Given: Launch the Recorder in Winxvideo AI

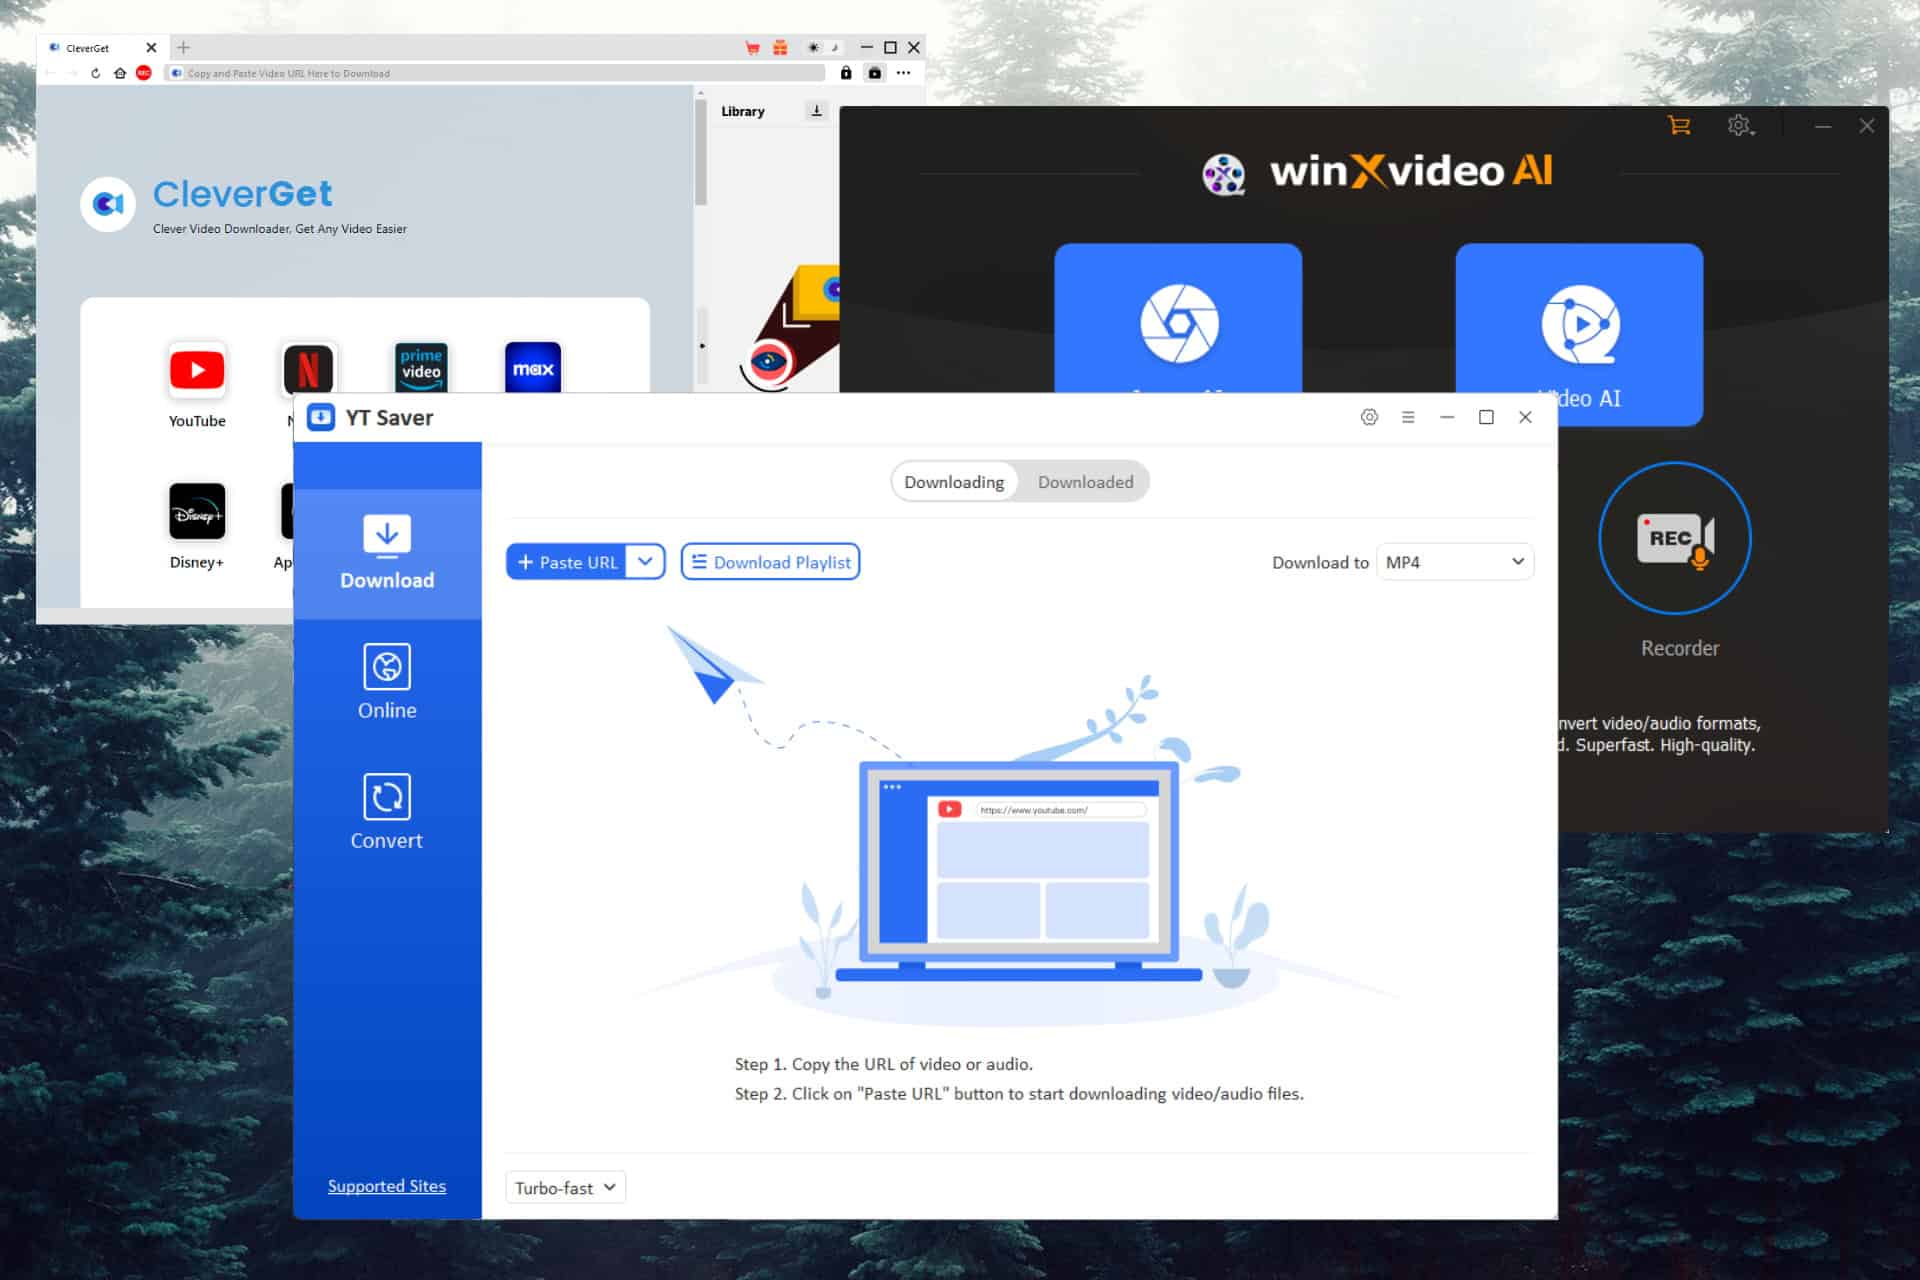Looking at the screenshot, I should [x=1675, y=538].
